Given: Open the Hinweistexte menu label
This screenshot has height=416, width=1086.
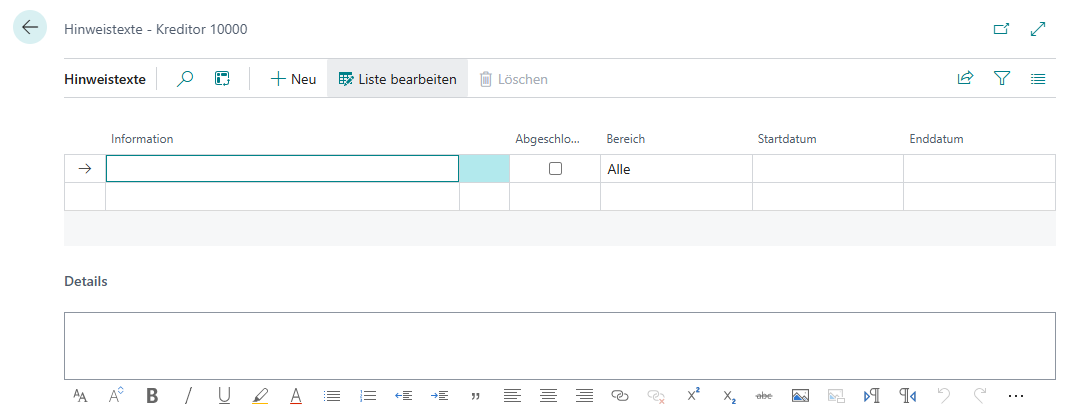Looking at the screenshot, I should (x=105, y=79).
